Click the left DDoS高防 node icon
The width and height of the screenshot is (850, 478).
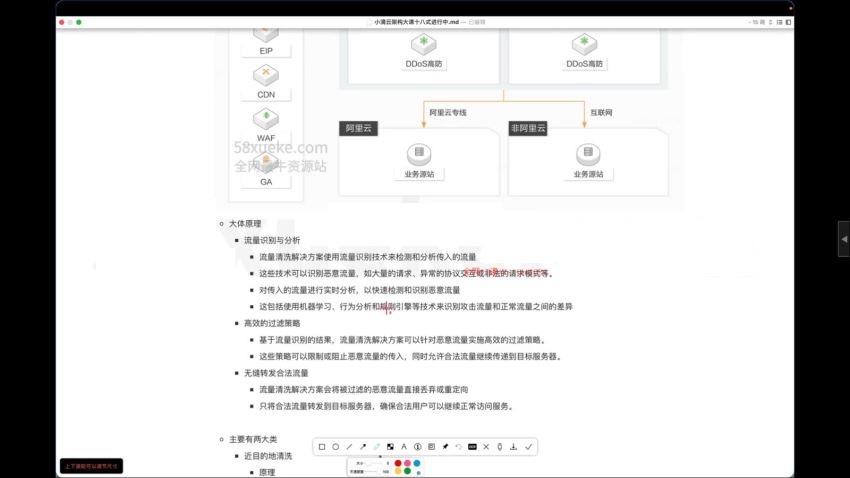click(x=423, y=44)
